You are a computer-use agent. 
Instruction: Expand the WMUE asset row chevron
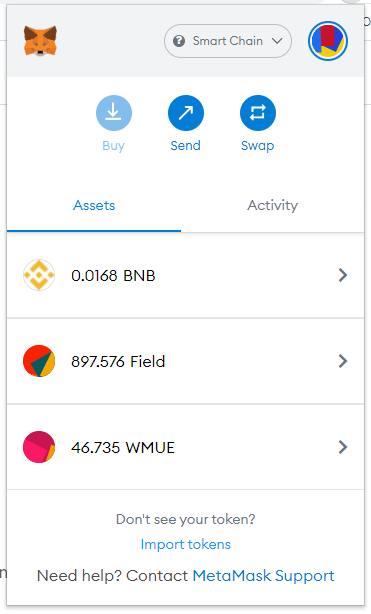coord(343,447)
